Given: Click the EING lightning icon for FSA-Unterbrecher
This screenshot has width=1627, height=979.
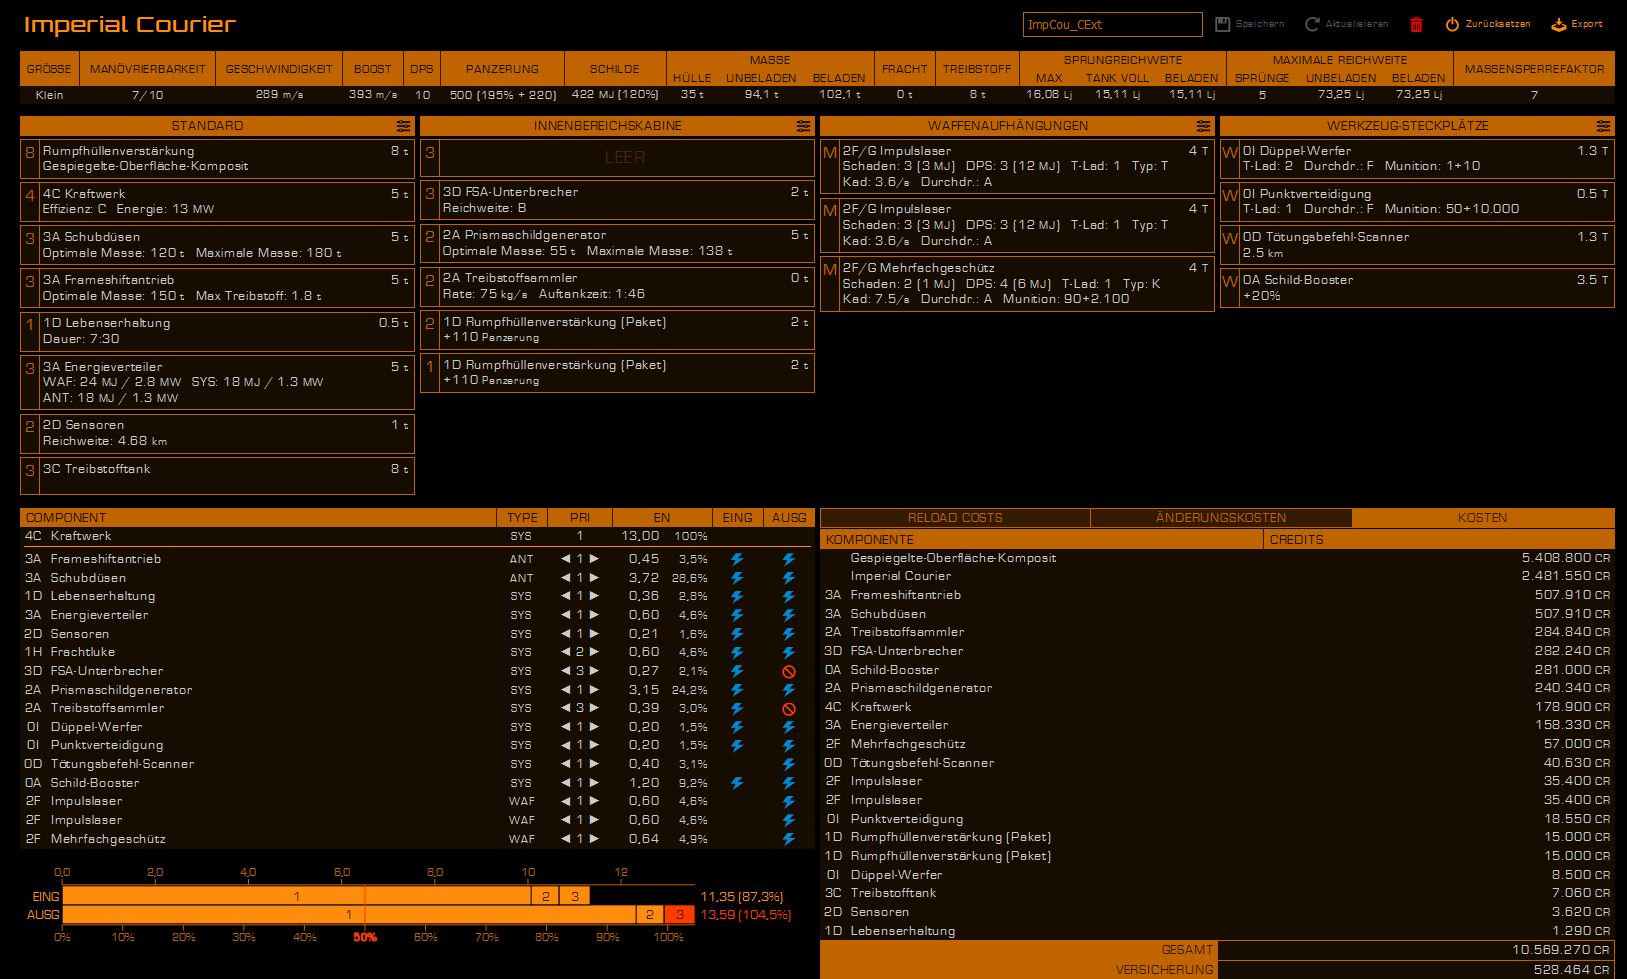Looking at the screenshot, I should pyautogui.click(x=737, y=671).
